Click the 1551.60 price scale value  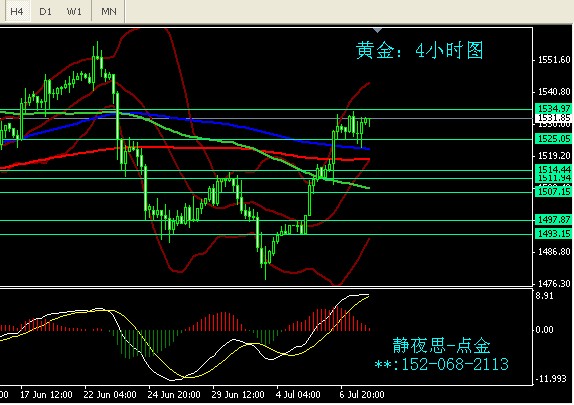coord(554,60)
